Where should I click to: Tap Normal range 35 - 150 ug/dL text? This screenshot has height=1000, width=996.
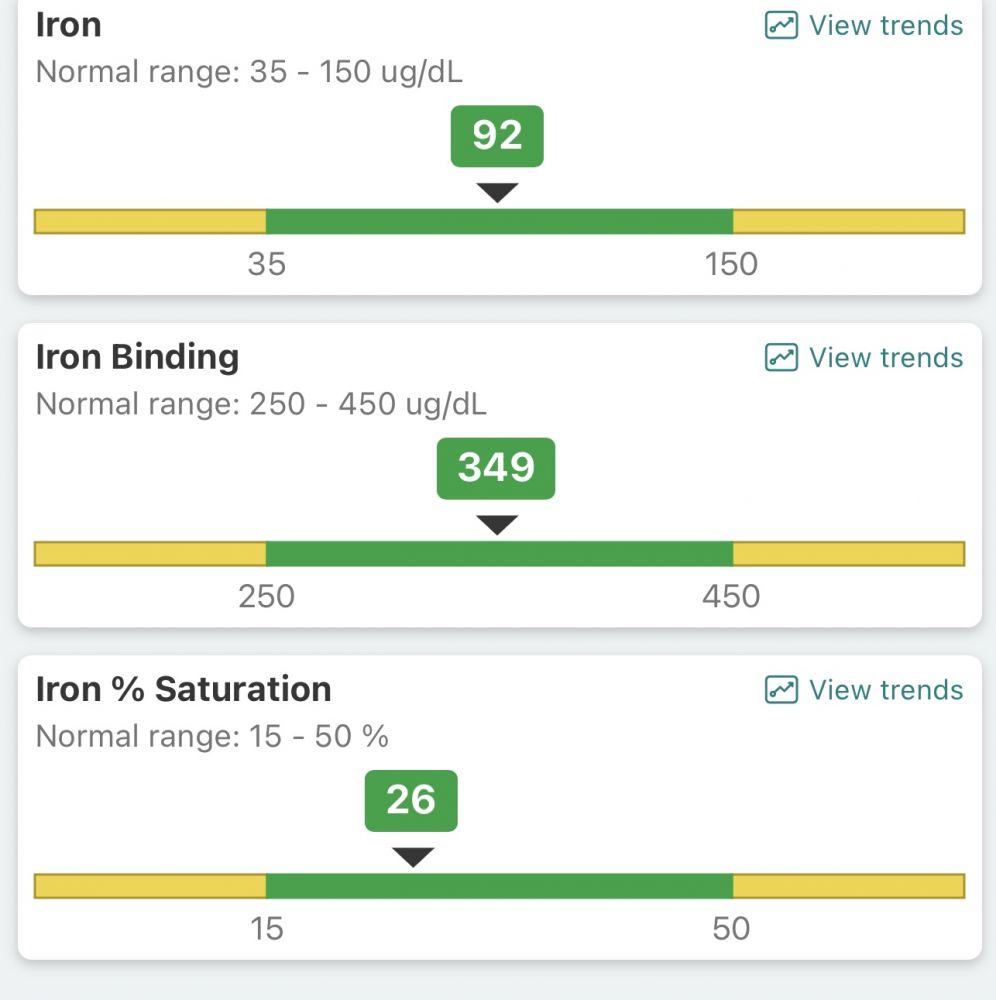249,73
